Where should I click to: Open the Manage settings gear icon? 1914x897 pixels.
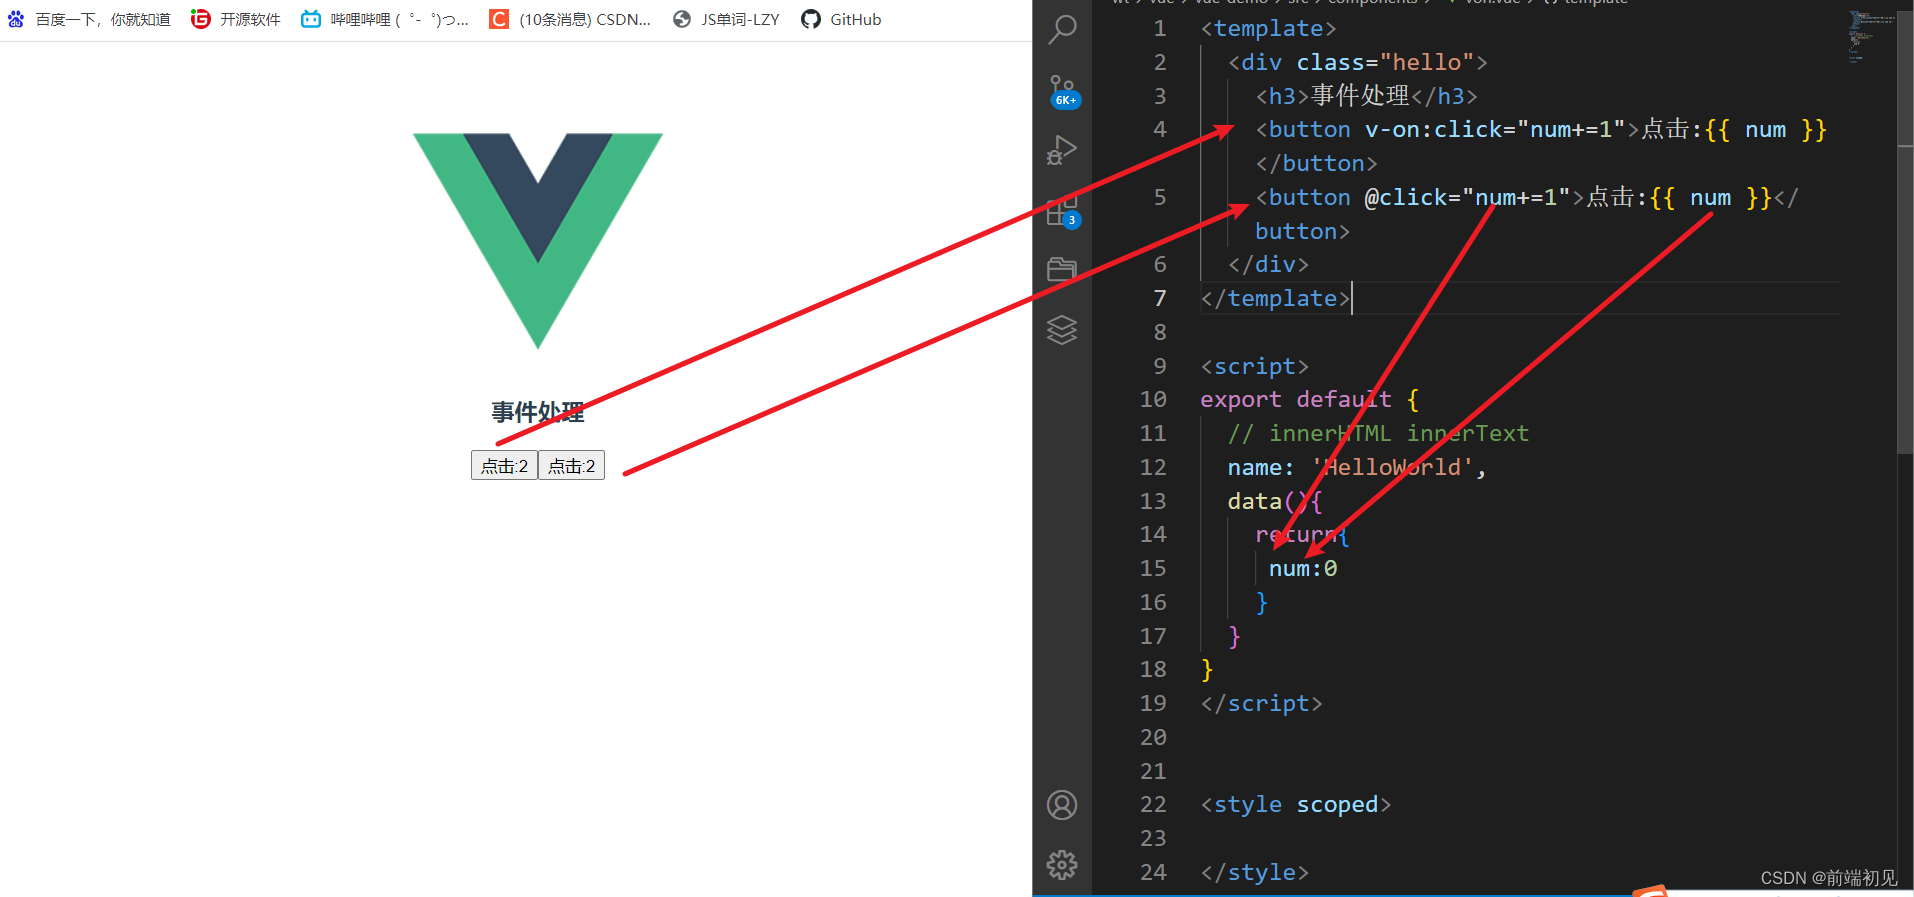(1062, 865)
